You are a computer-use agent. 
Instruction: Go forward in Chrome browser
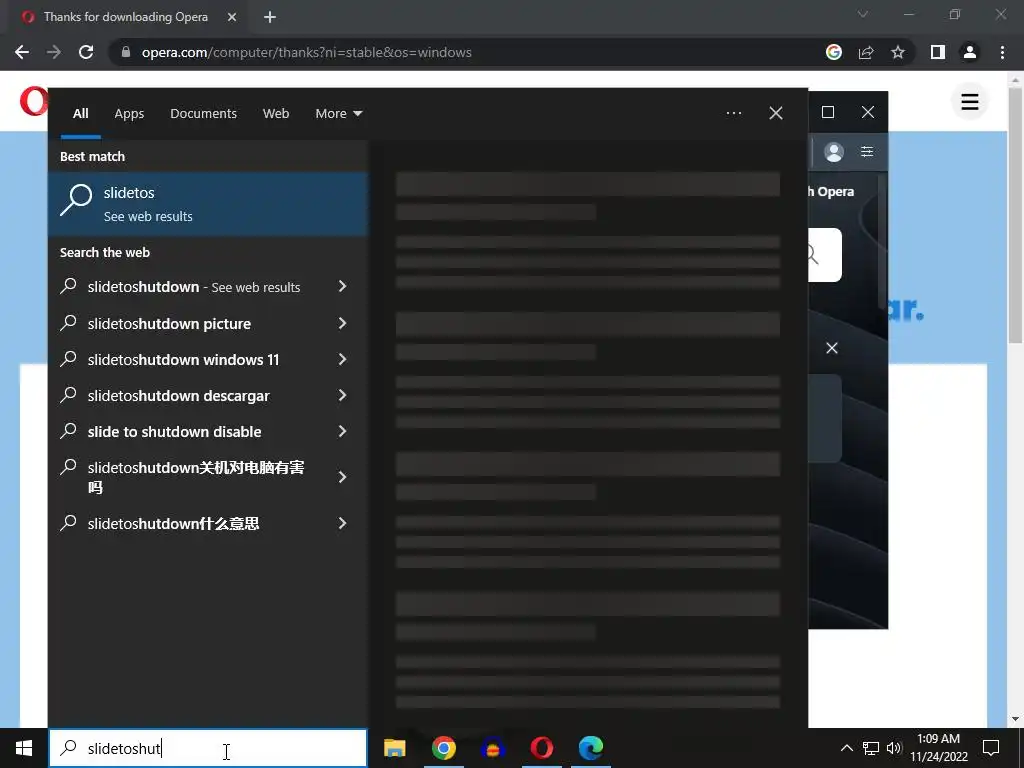tap(54, 52)
